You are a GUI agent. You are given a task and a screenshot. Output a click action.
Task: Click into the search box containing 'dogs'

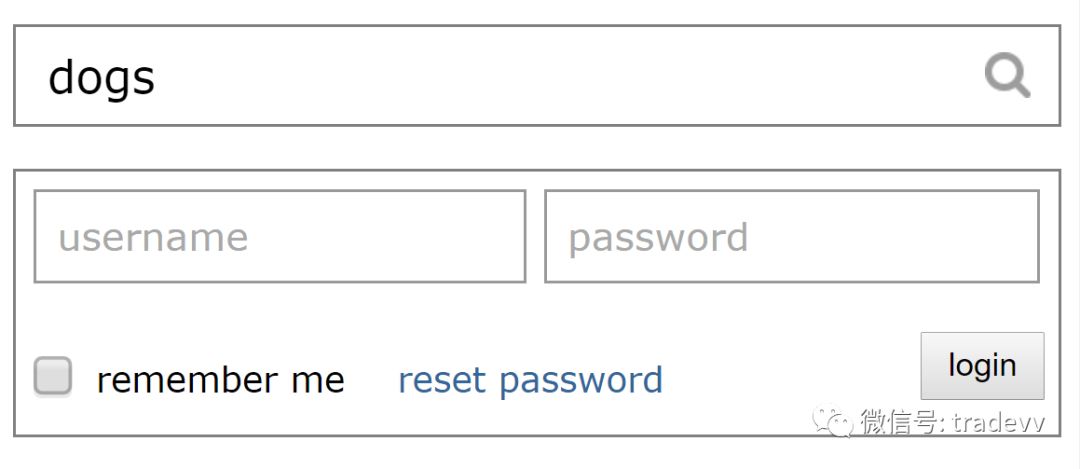(x=500, y=76)
